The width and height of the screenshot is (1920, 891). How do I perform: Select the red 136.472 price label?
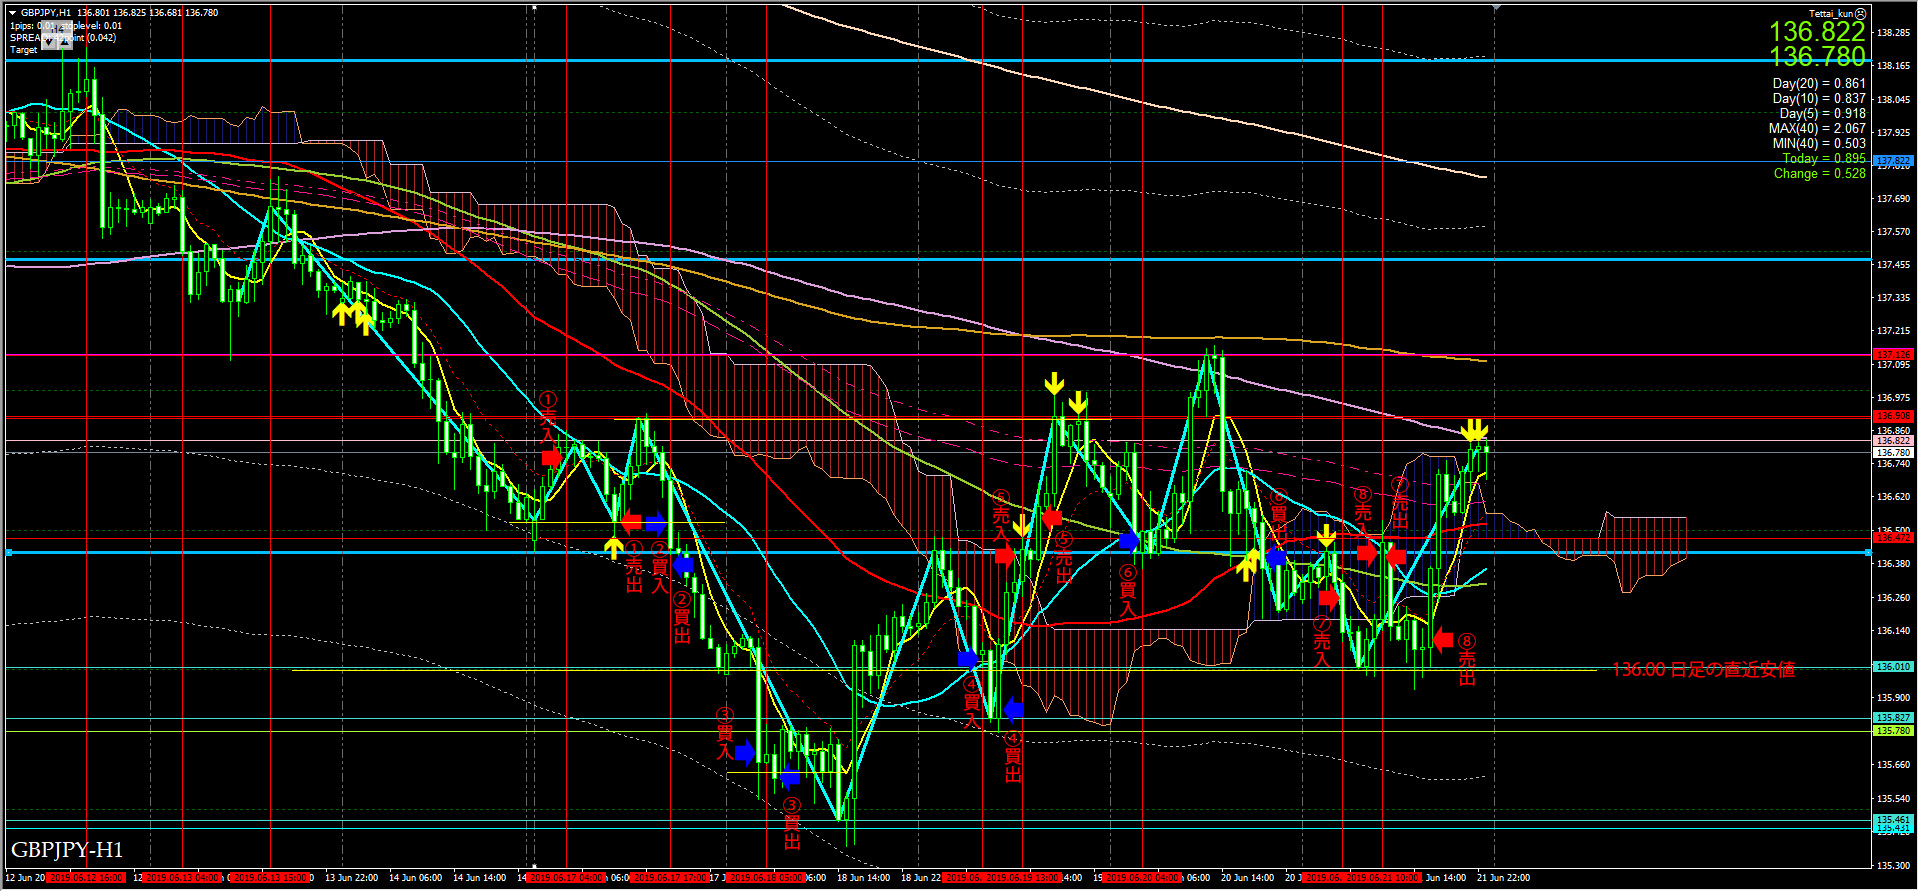point(1893,538)
